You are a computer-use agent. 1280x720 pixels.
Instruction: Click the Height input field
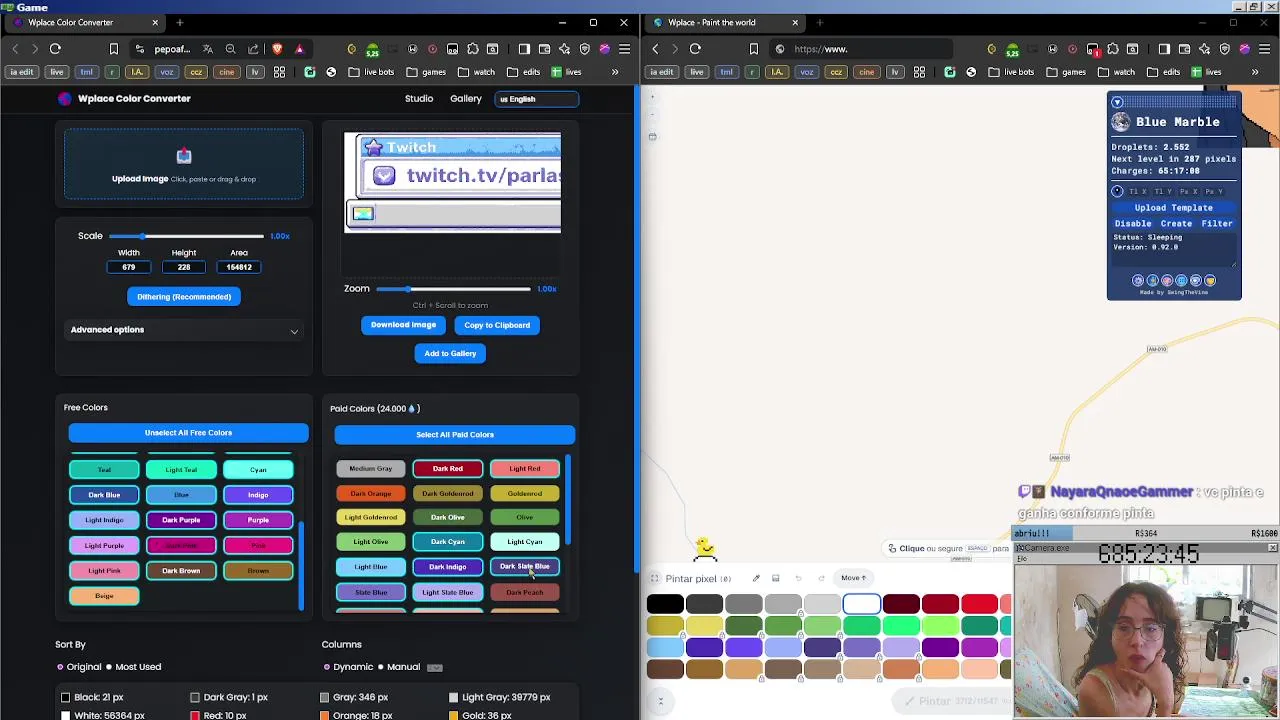(184, 267)
